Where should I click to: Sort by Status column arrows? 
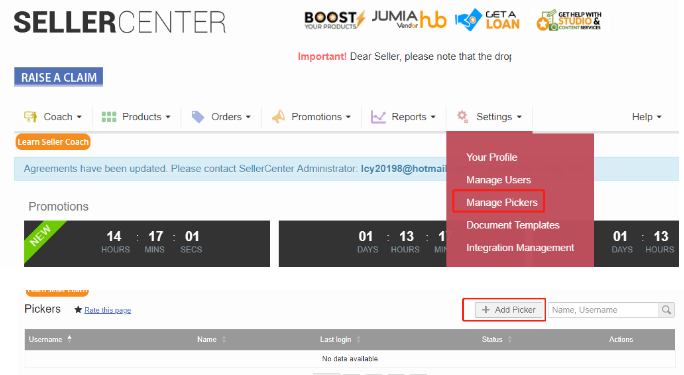click(510, 339)
